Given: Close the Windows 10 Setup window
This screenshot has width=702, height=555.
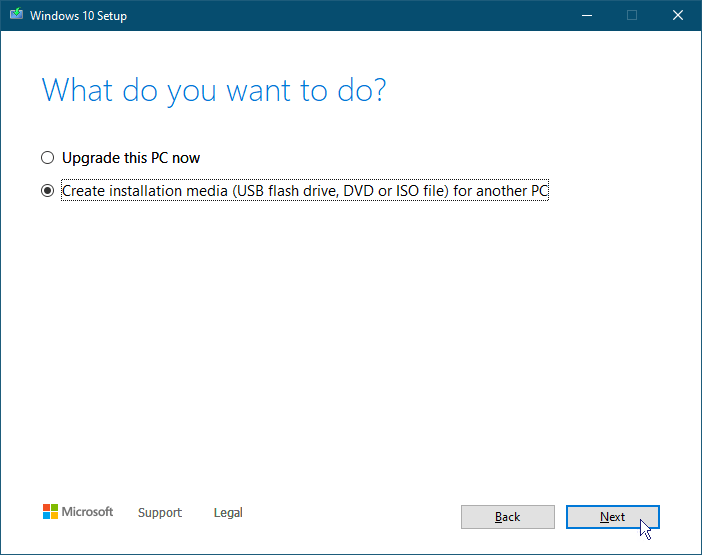Looking at the screenshot, I should pyautogui.click(x=678, y=16).
